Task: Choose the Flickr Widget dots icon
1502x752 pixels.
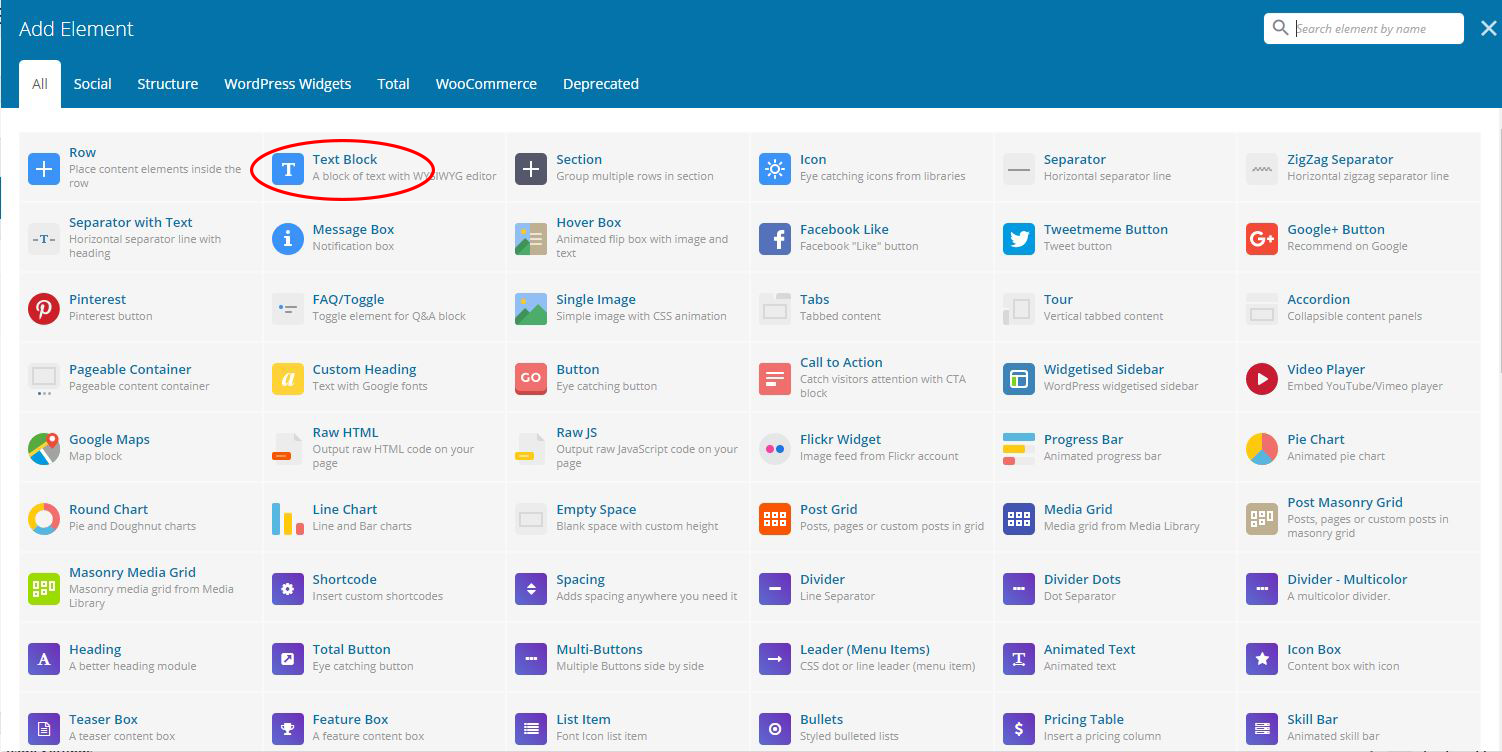Action: [775, 449]
